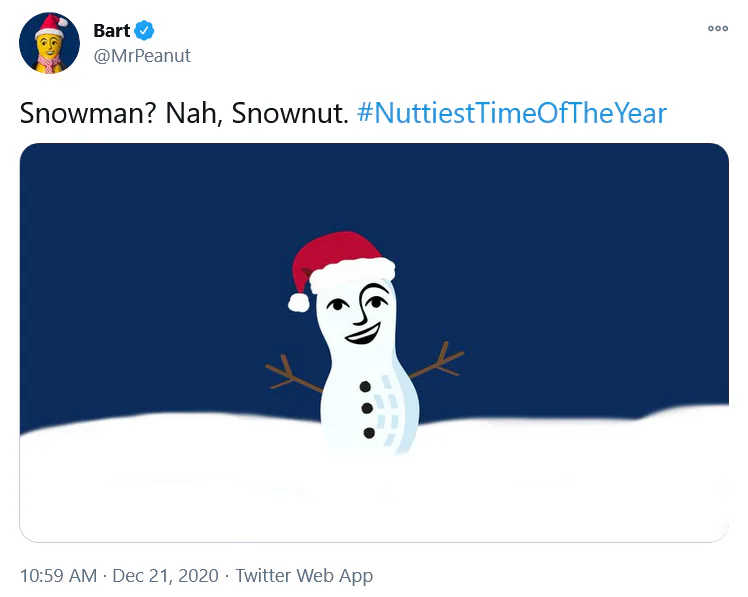Click the top black button on the snownut
The width and height of the screenshot is (748, 597).
click(366, 386)
